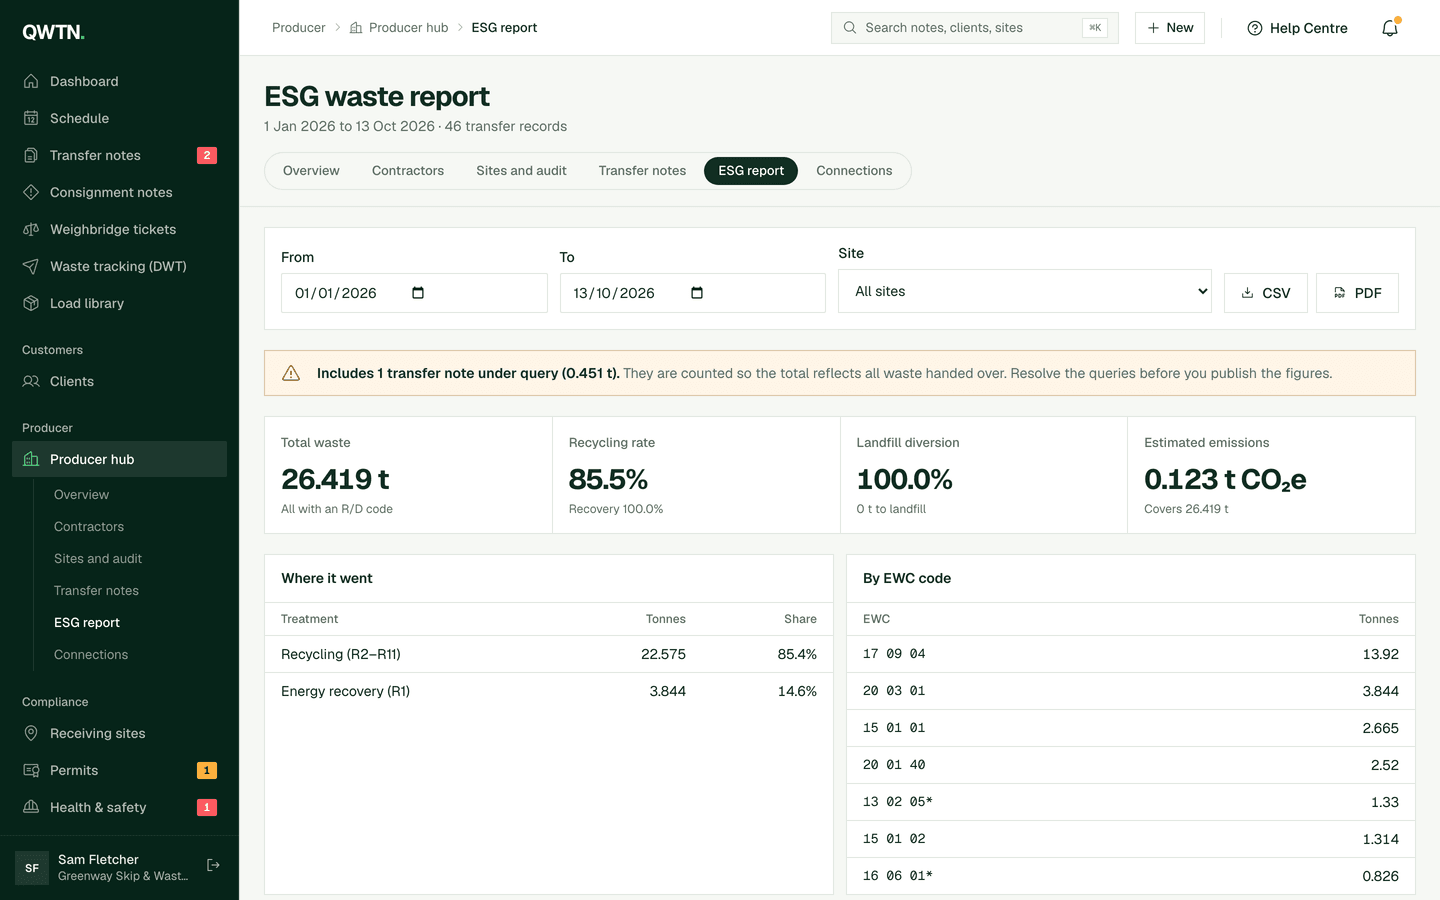
Task: Click the From date field 01/01/2026
Action: point(414,293)
